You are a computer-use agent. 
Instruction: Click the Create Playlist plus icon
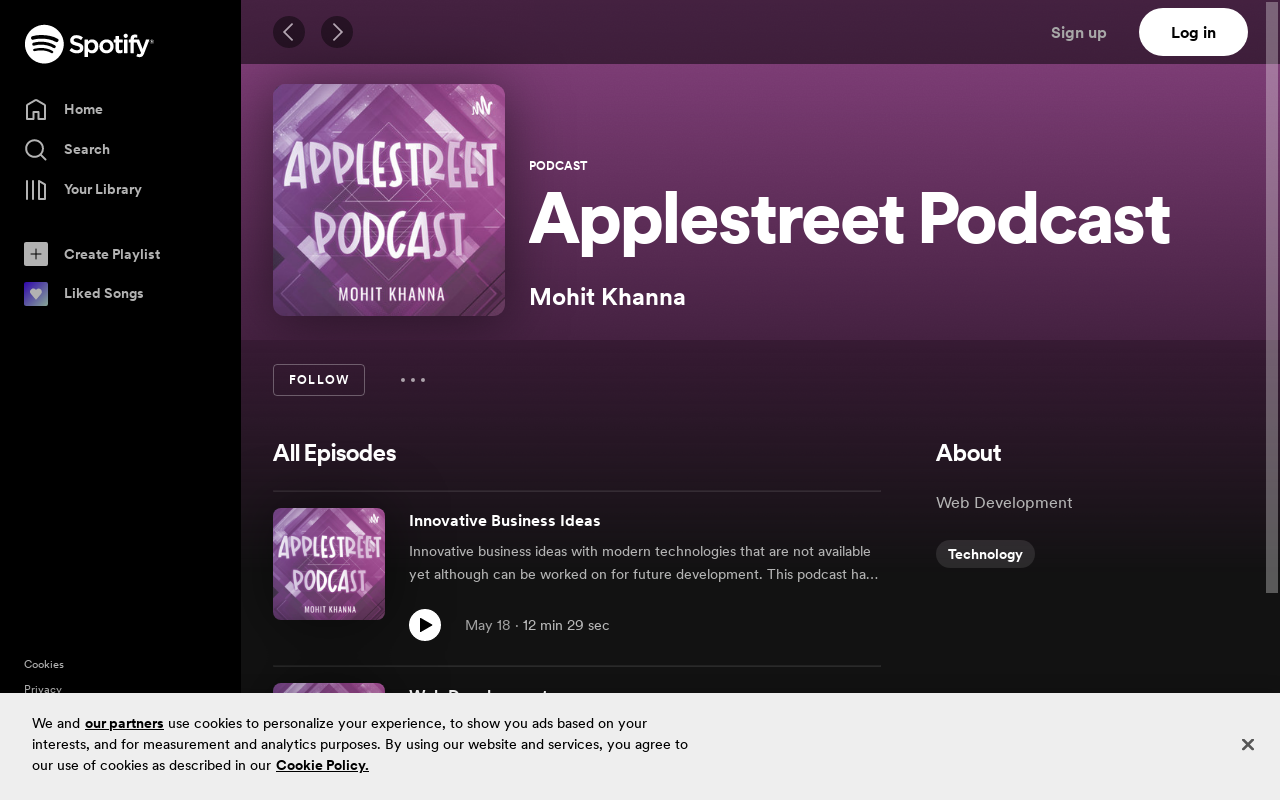[36, 254]
